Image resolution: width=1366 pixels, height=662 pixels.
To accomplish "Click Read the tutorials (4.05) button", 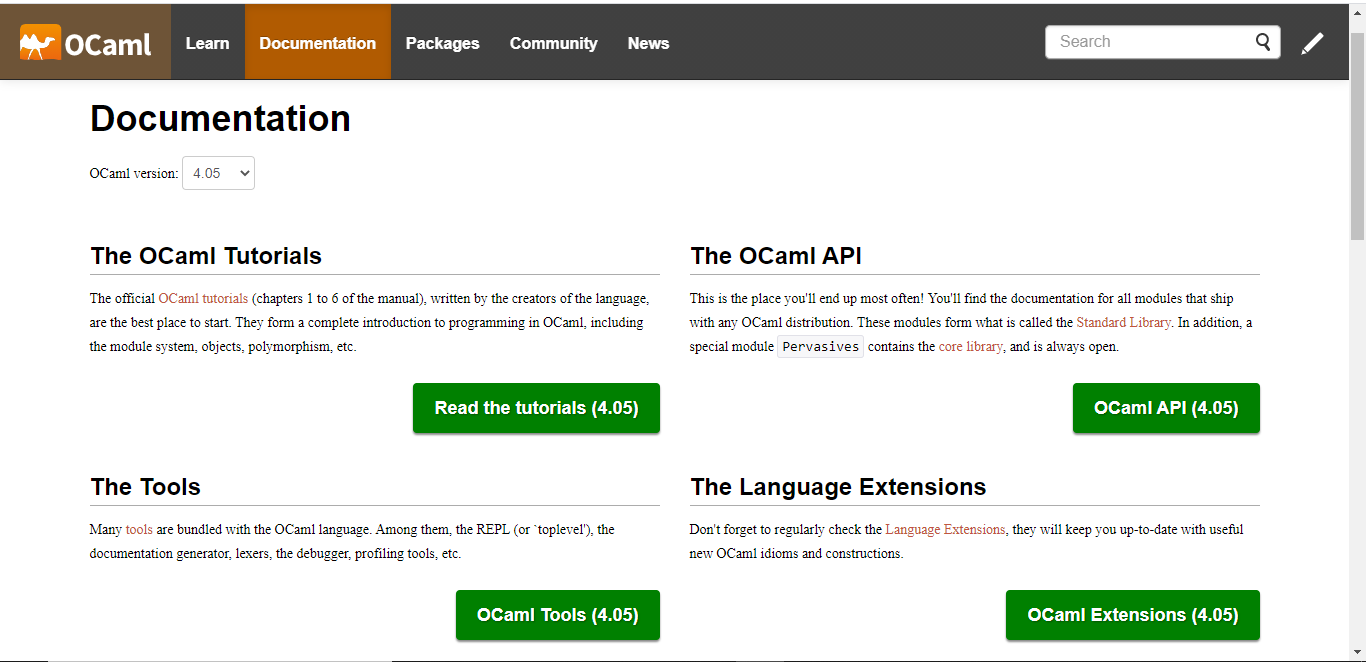I will [536, 408].
